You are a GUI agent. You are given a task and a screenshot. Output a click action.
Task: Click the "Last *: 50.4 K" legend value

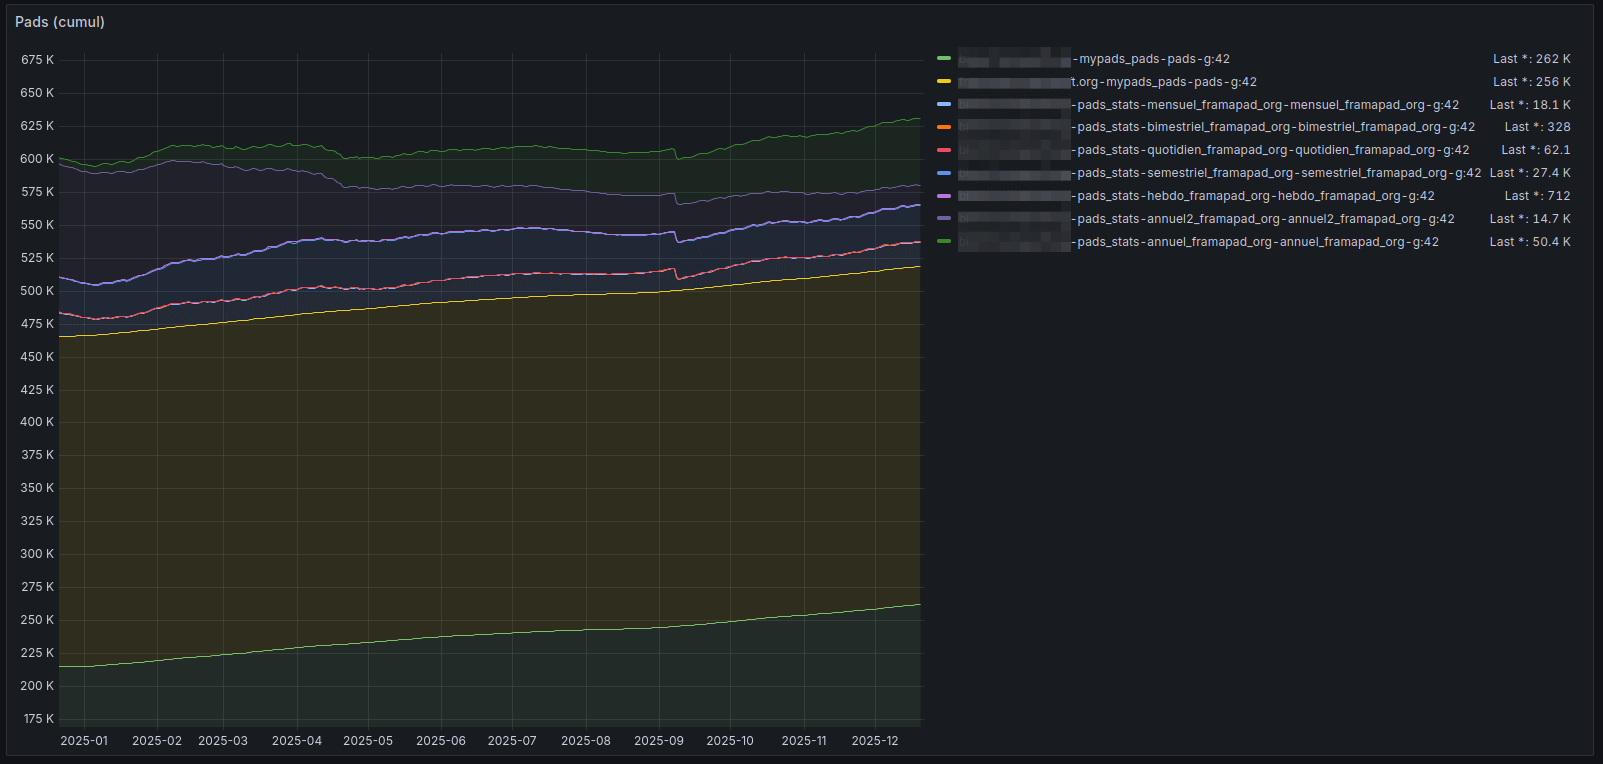(1529, 242)
